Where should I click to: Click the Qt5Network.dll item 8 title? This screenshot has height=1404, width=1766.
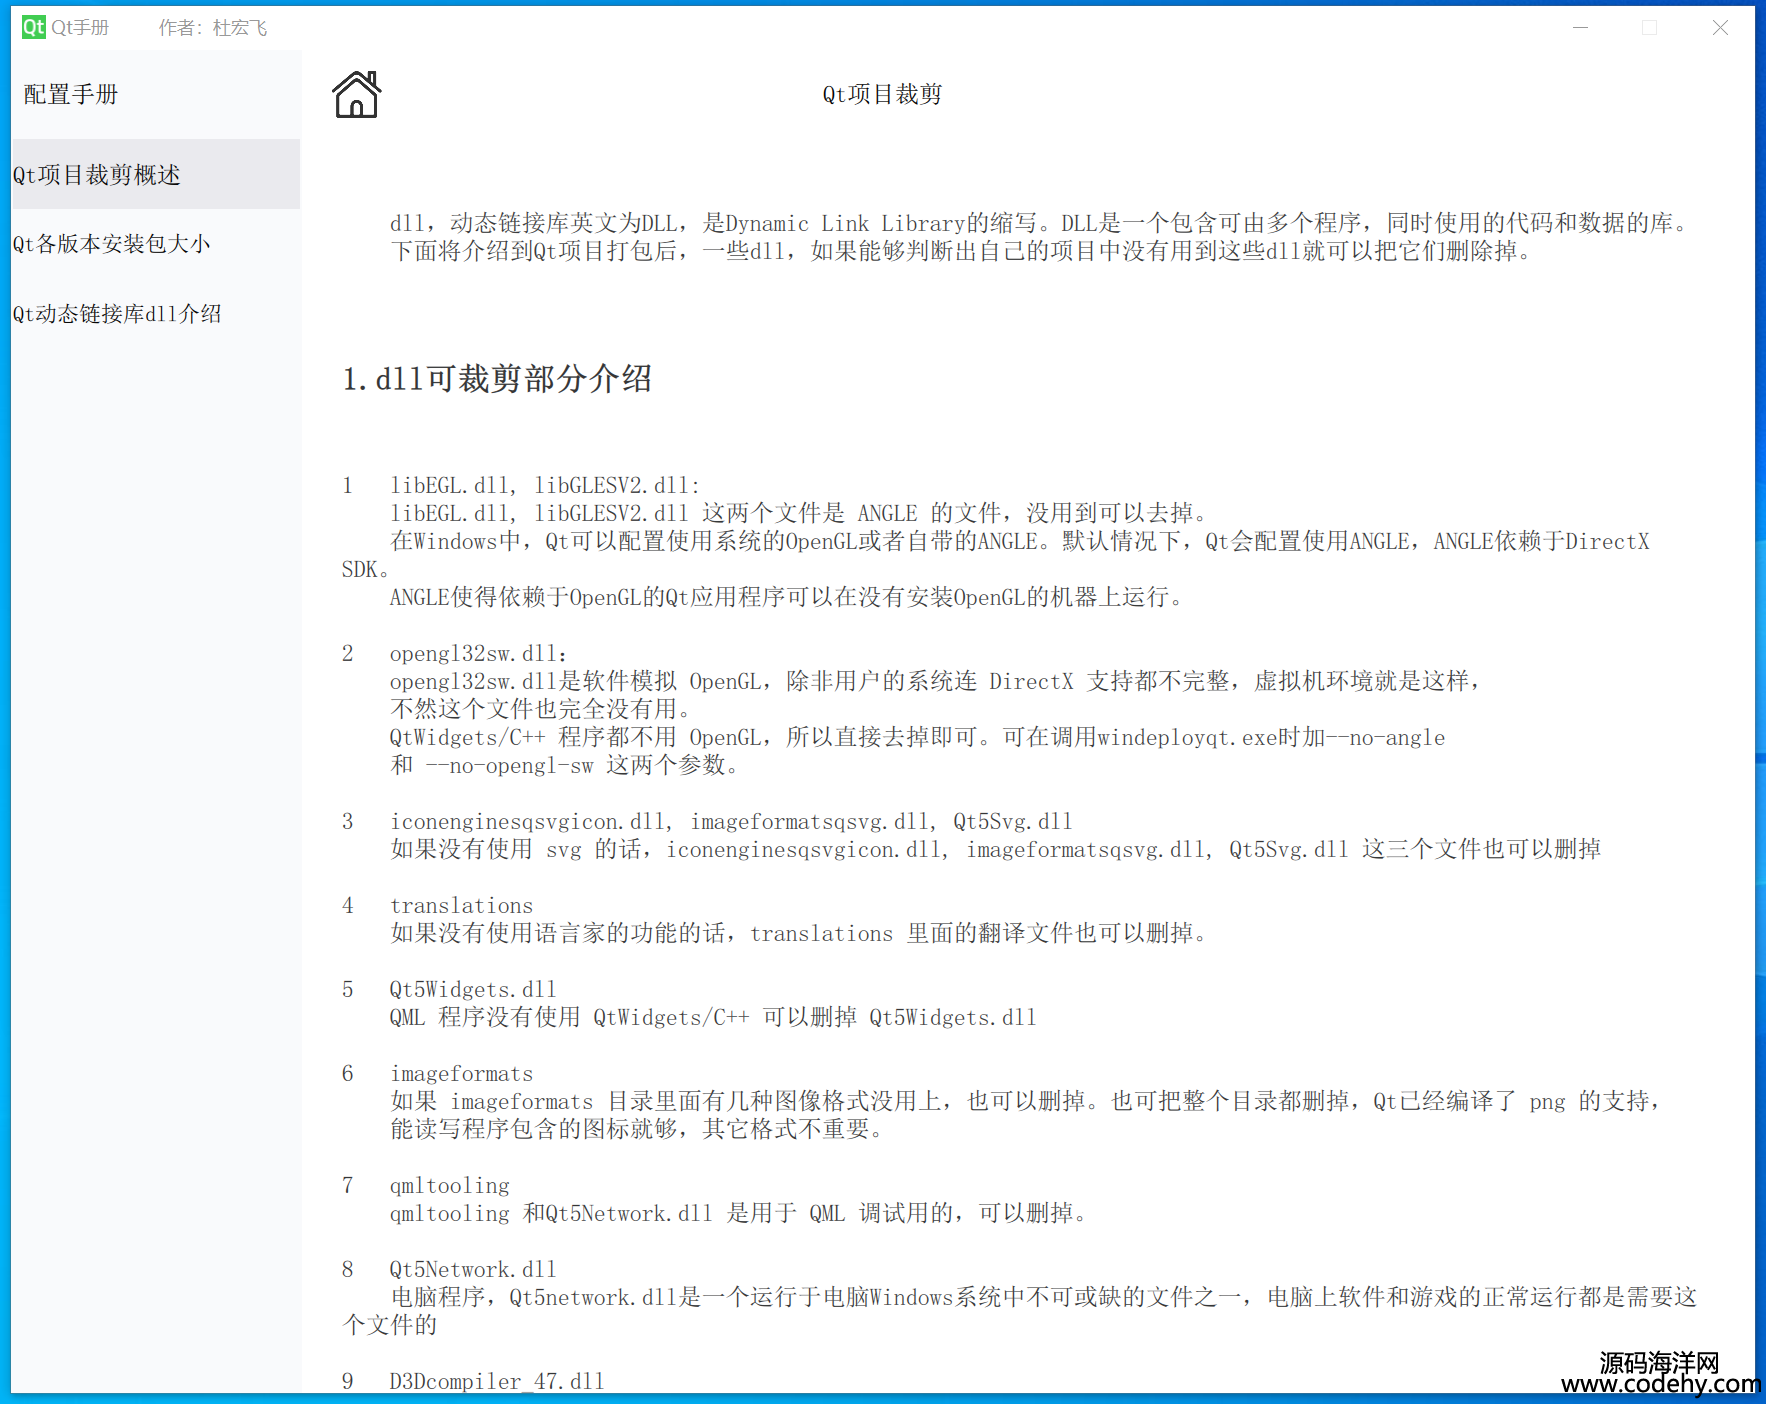(473, 1269)
